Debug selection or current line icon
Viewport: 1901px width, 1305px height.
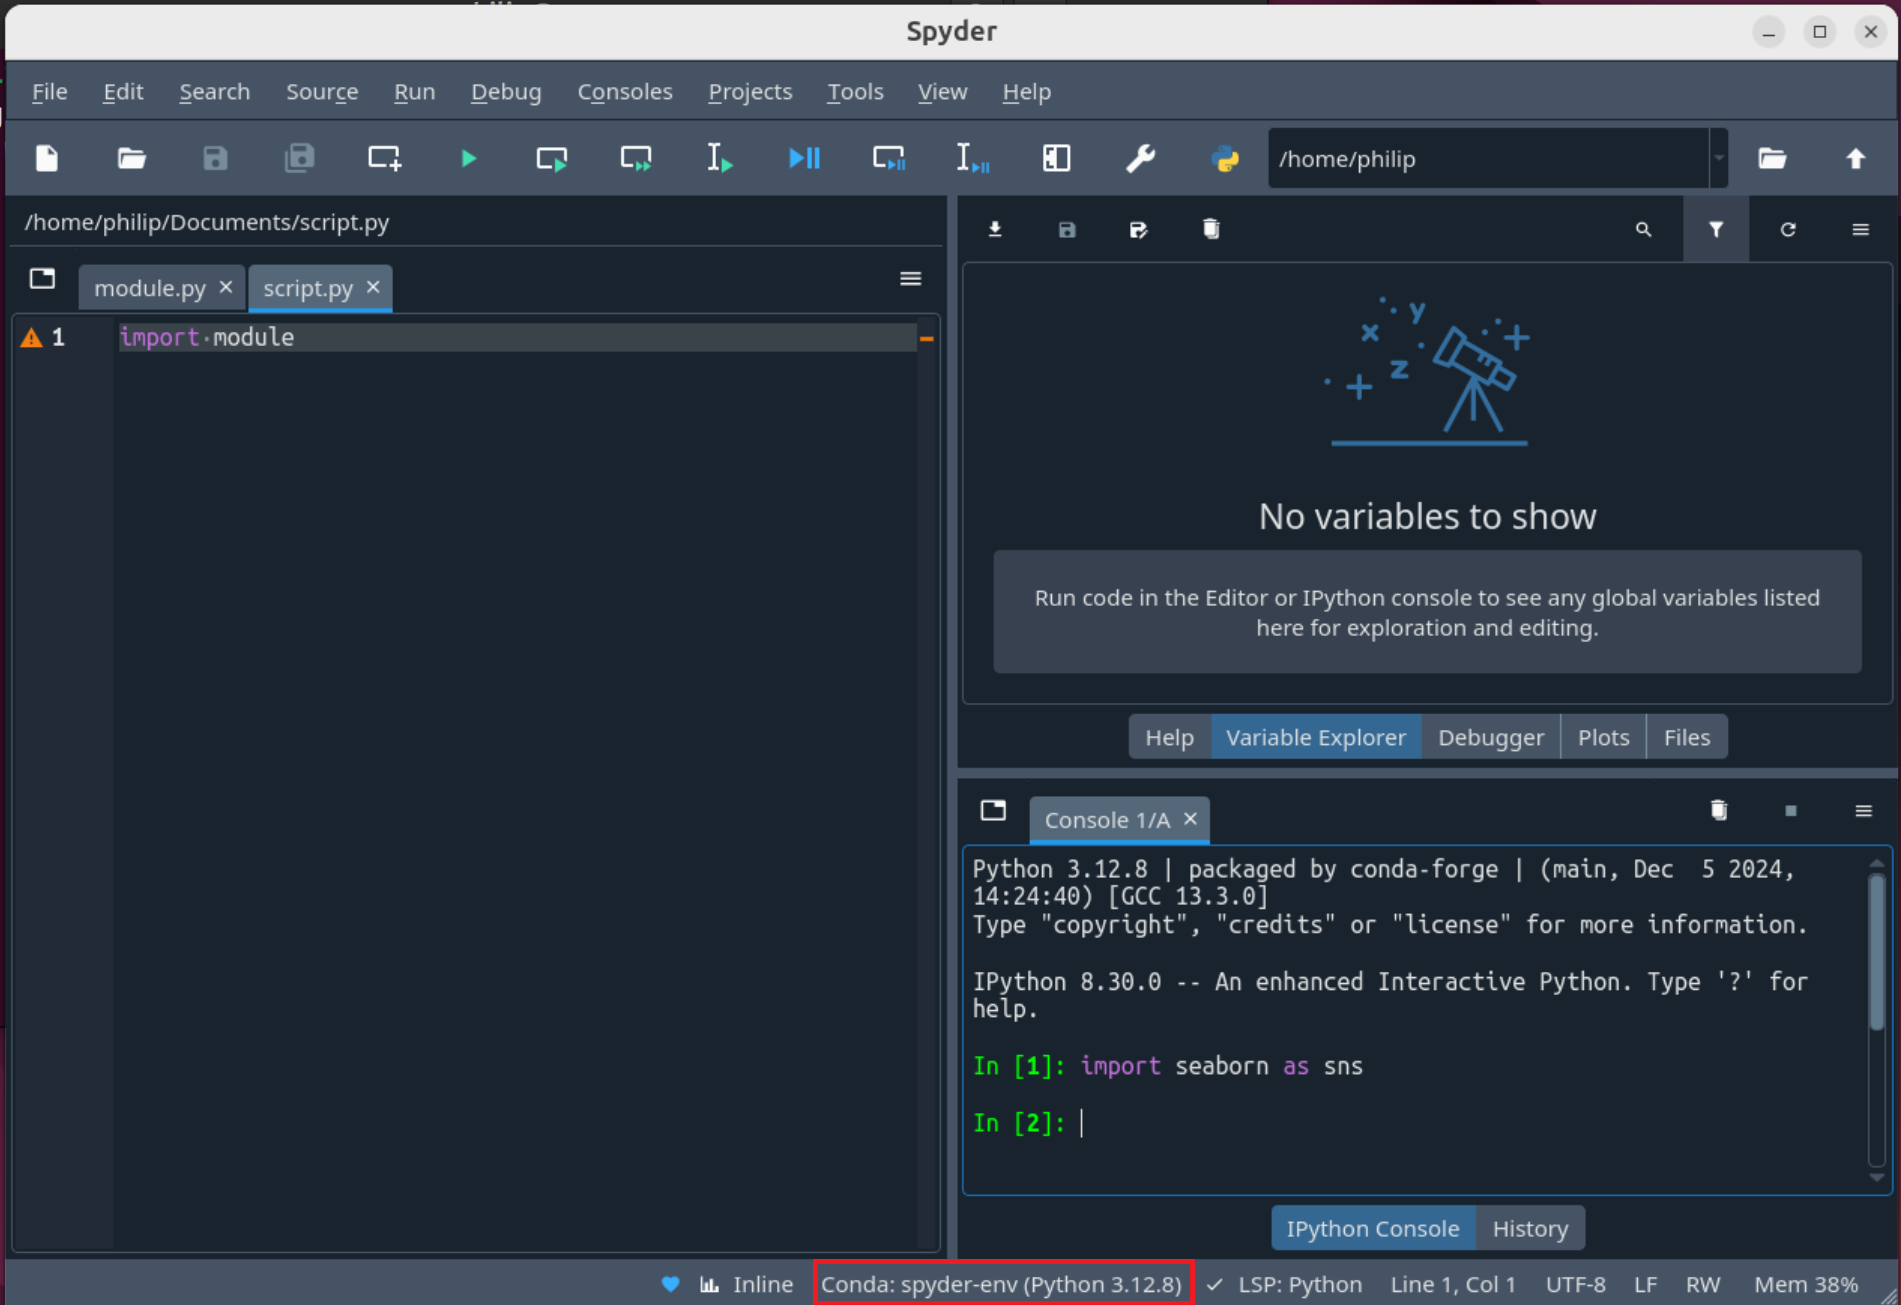click(x=972, y=158)
